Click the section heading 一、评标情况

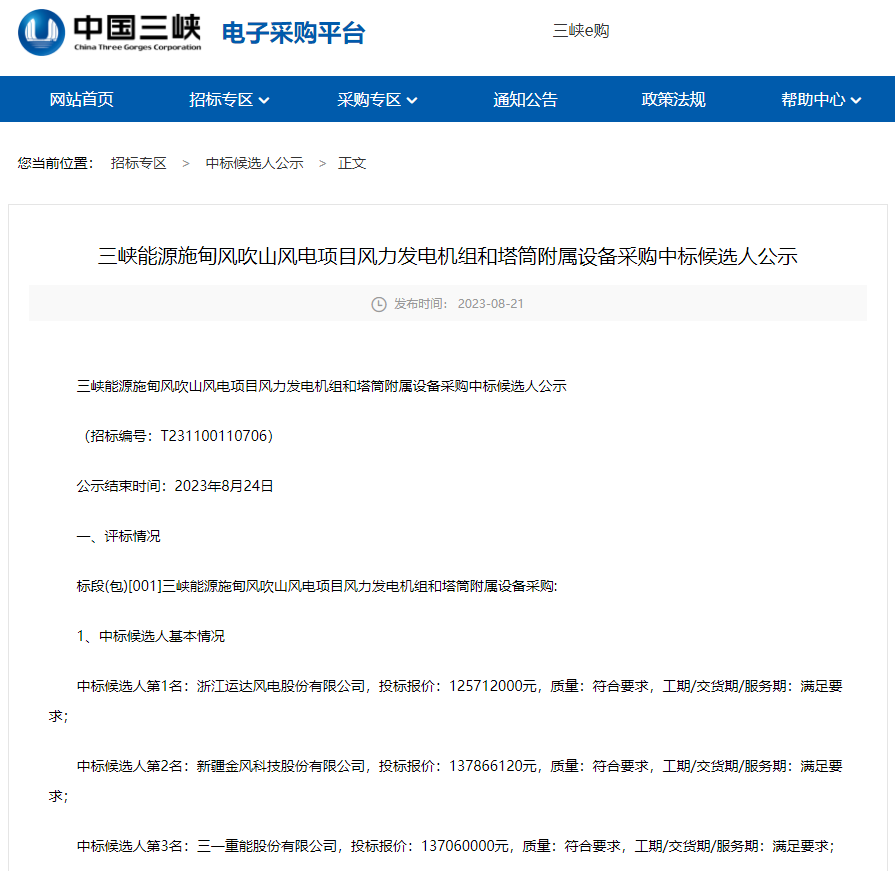(118, 536)
